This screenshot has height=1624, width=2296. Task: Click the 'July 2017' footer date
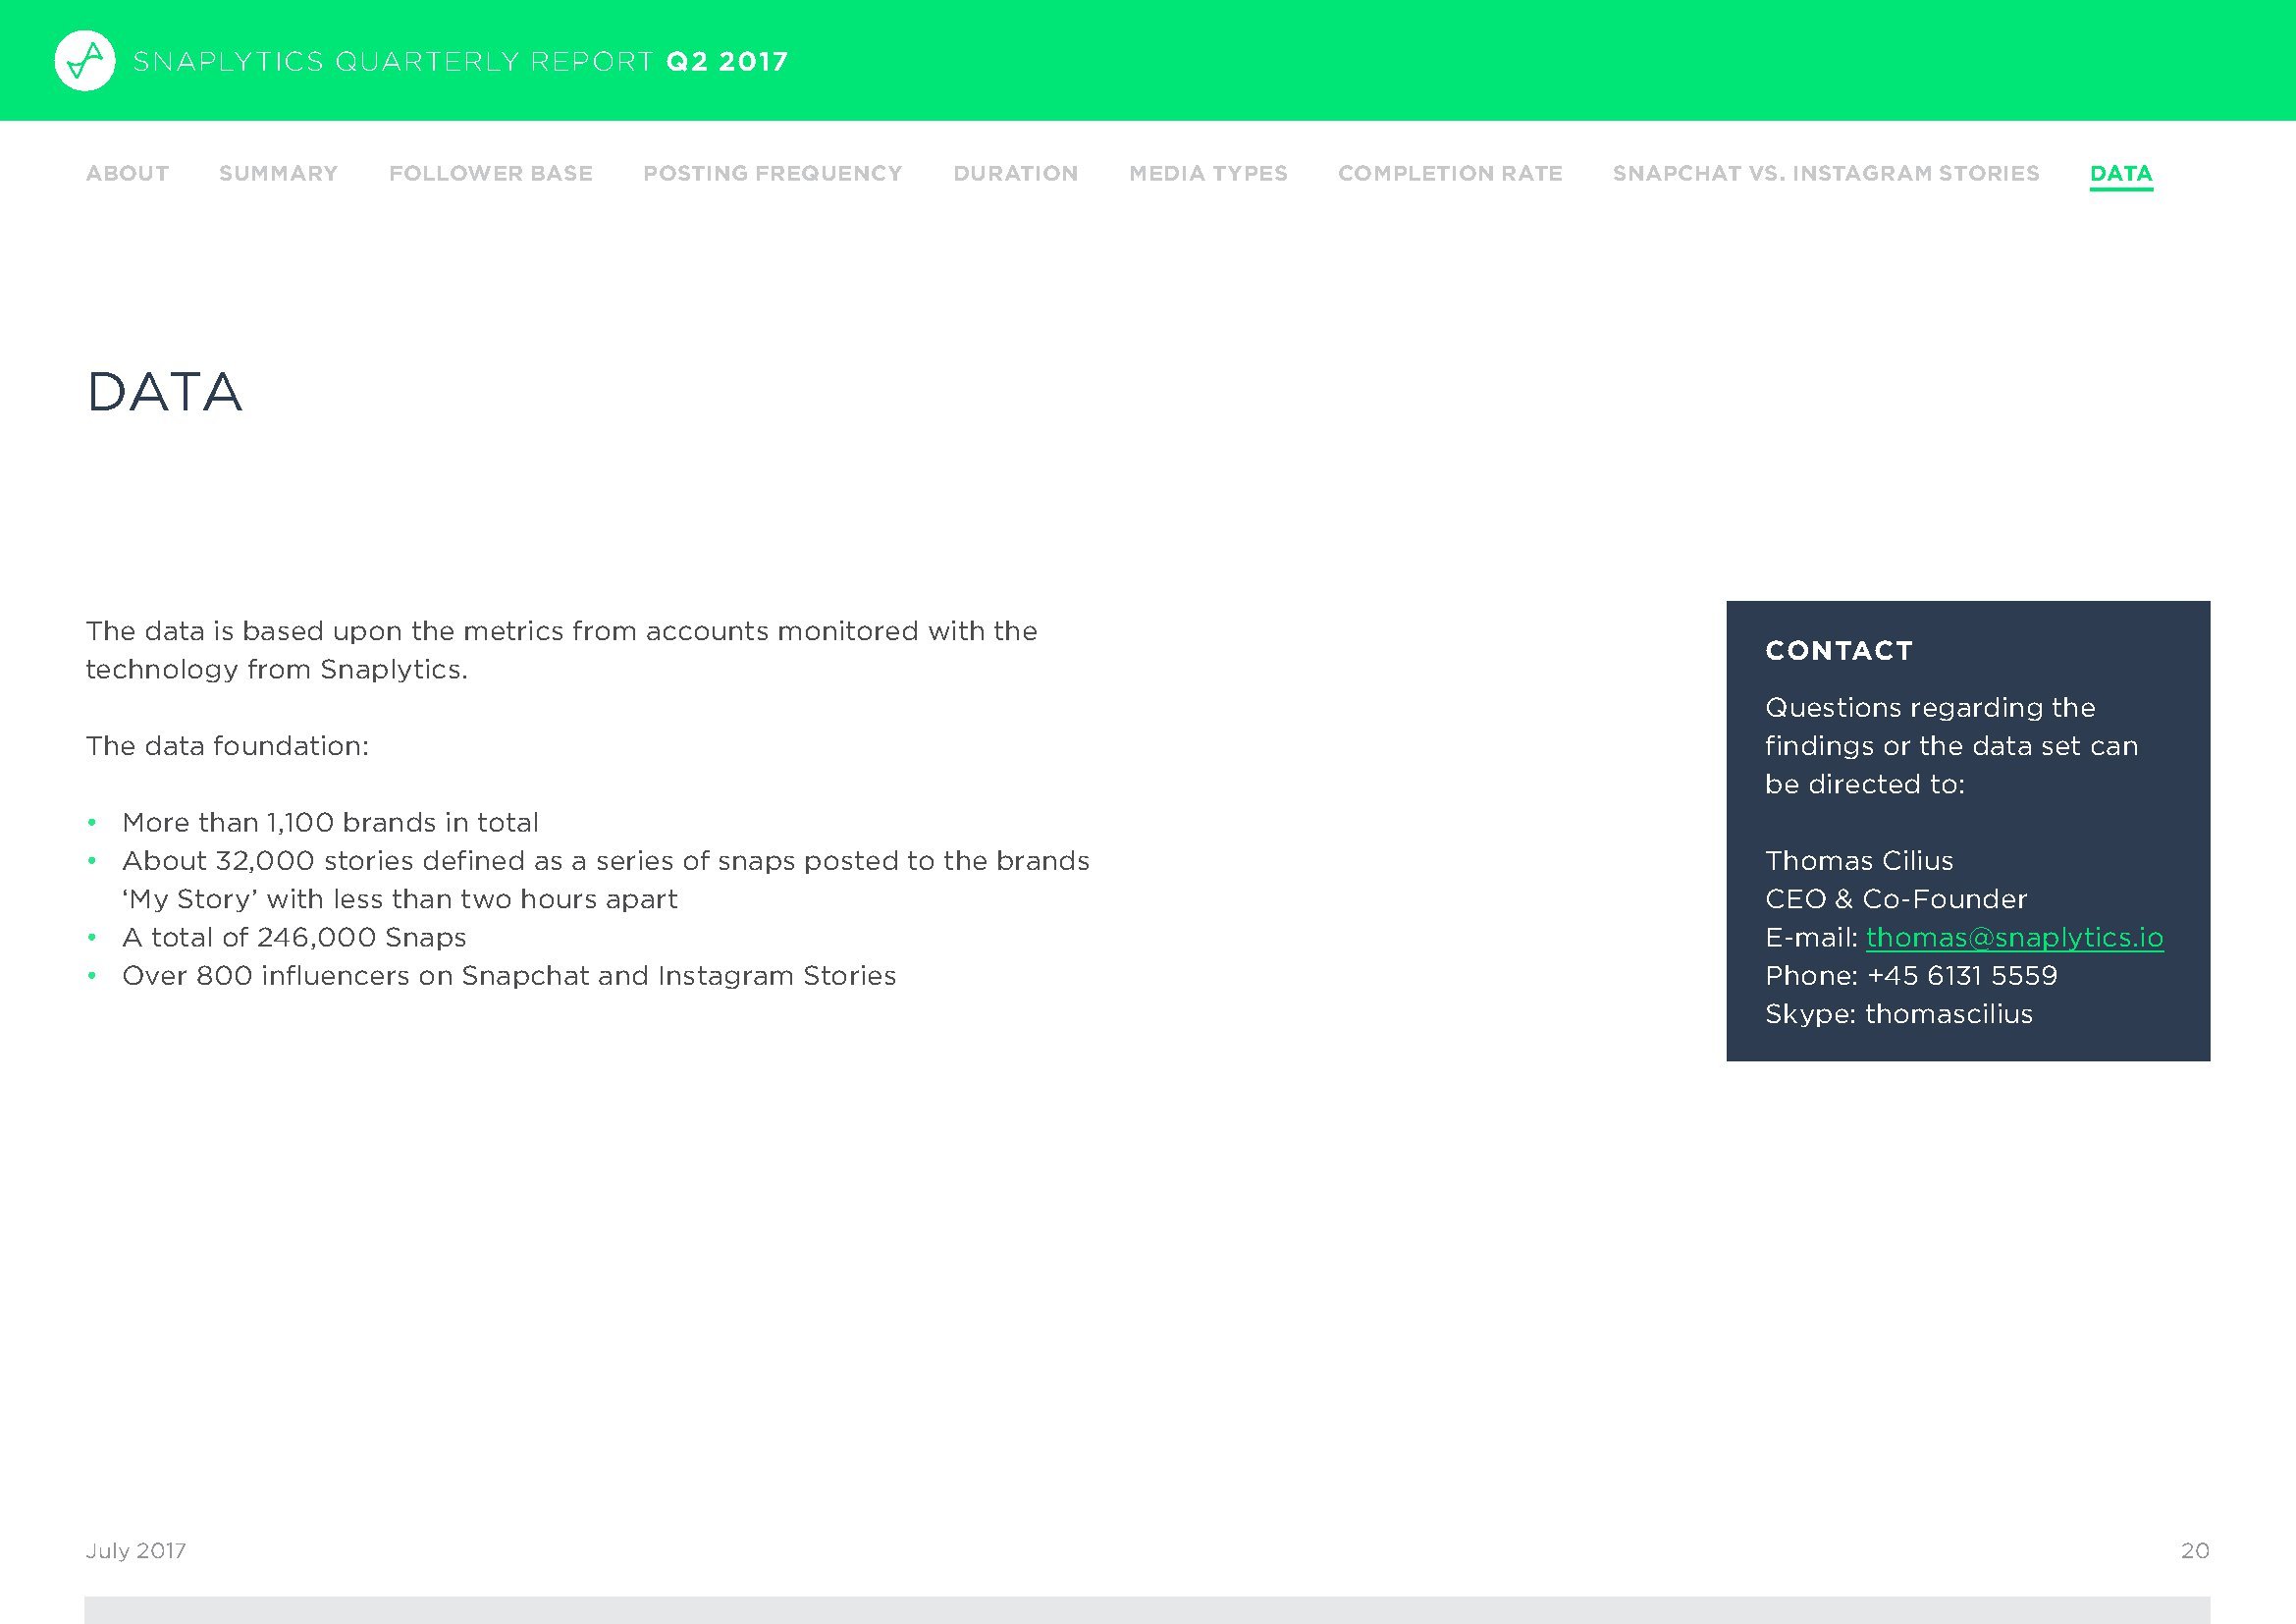(x=136, y=1550)
